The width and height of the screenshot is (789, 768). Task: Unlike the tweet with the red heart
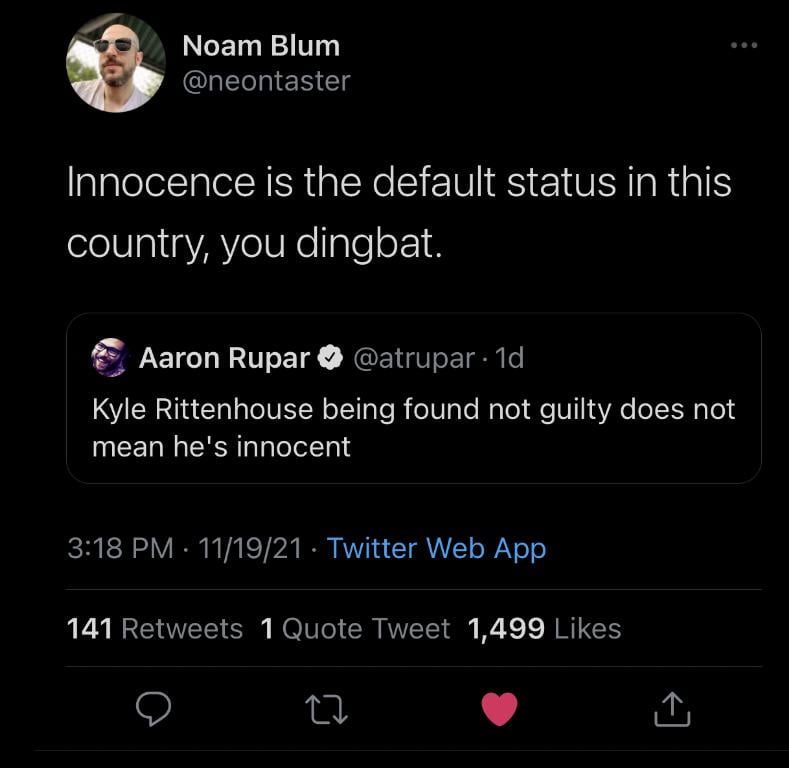point(499,709)
